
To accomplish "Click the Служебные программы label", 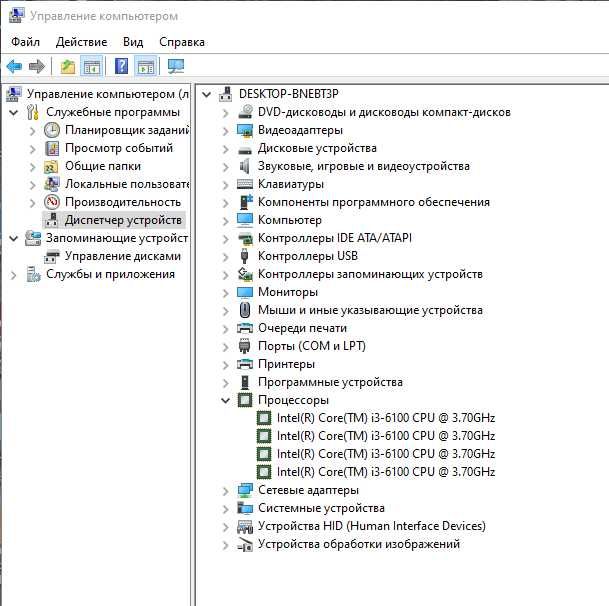I will tap(113, 112).
